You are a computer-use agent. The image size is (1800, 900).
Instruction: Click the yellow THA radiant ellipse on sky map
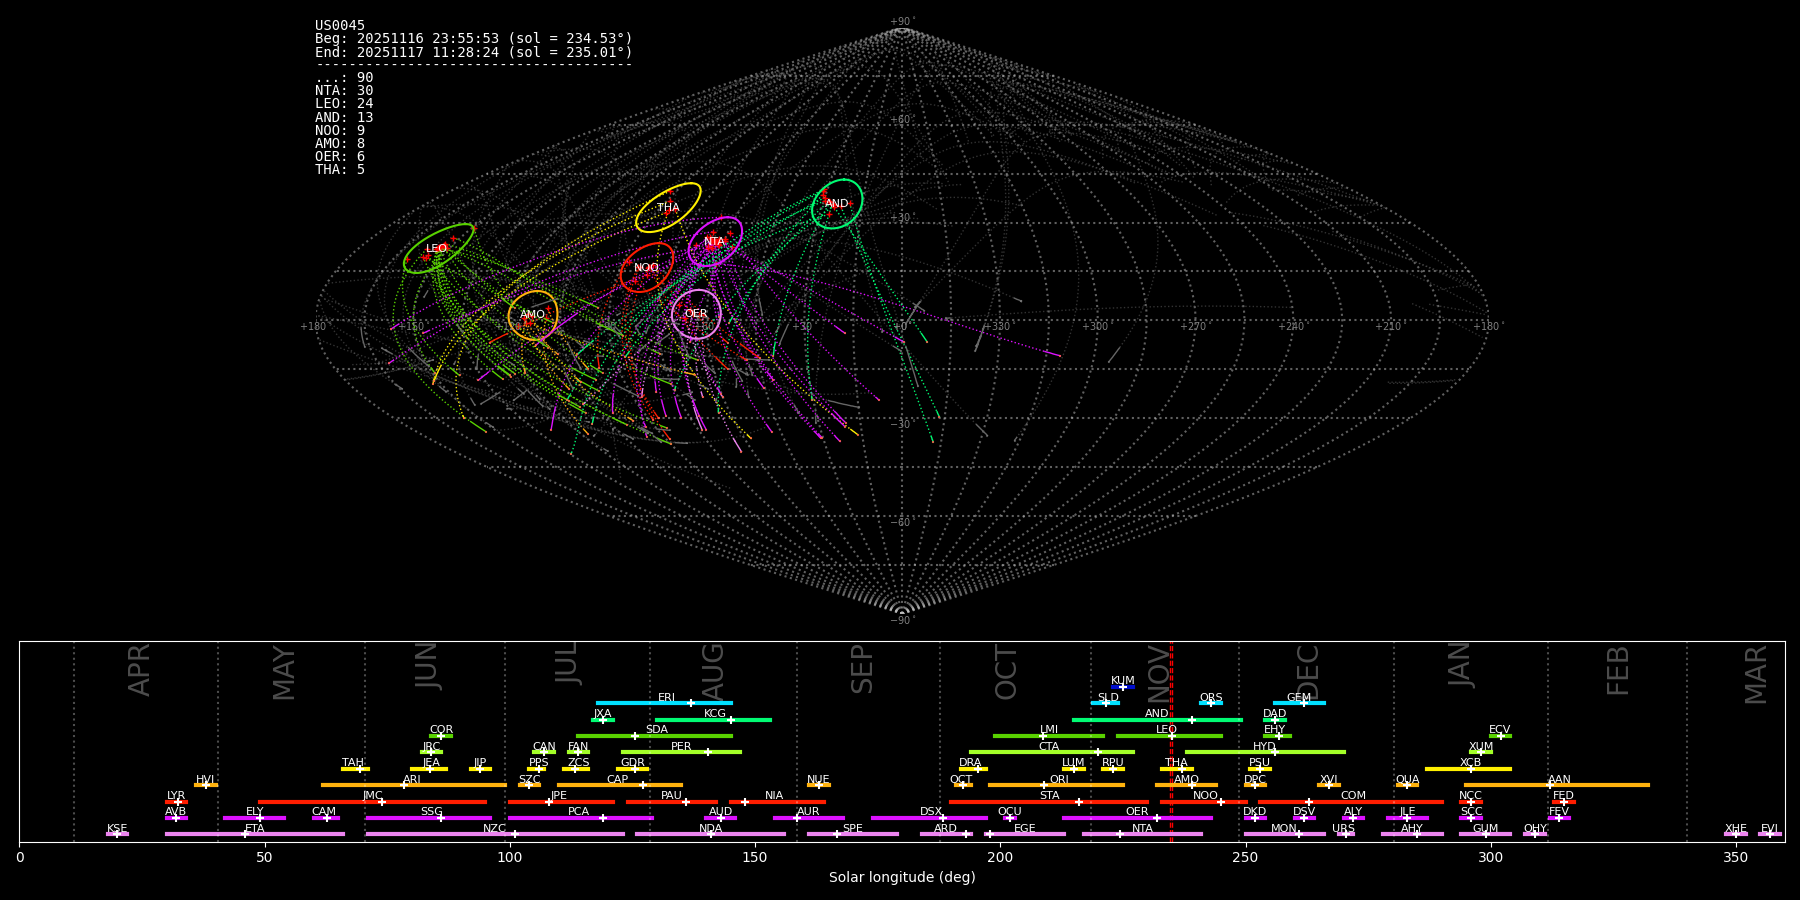pyautogui.click(x=668, y=208)
